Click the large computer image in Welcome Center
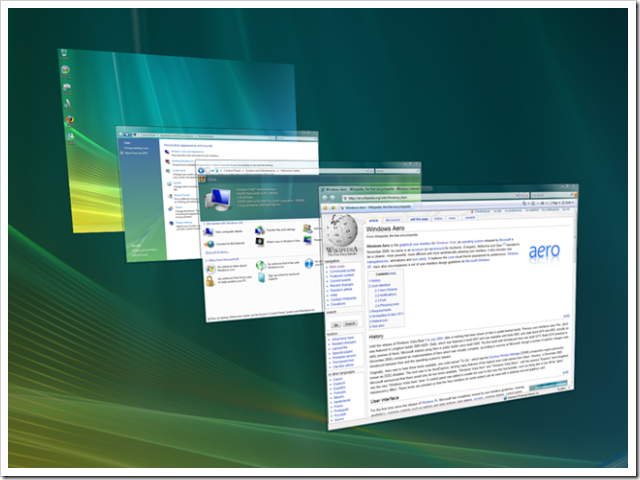This screenshot has height=480, width=640. pyautogui.click(x=218, y=200)
